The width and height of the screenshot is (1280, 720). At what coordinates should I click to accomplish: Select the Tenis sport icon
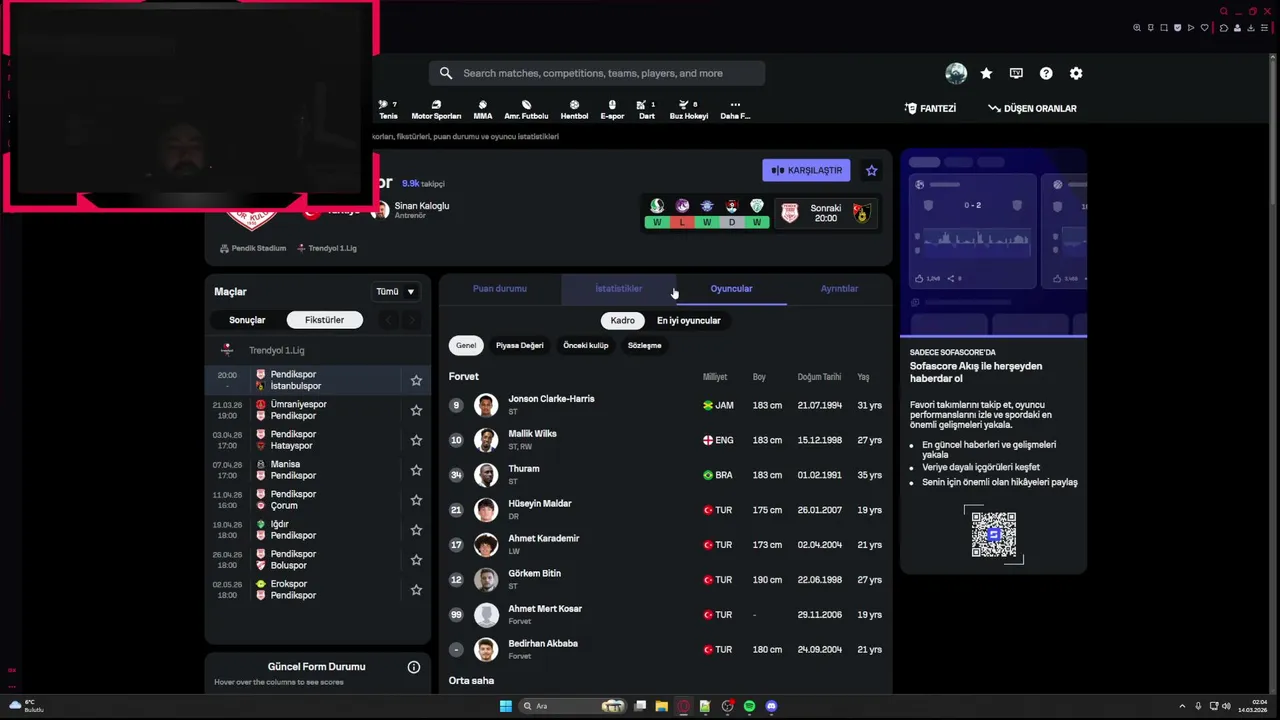pos(388,109)
